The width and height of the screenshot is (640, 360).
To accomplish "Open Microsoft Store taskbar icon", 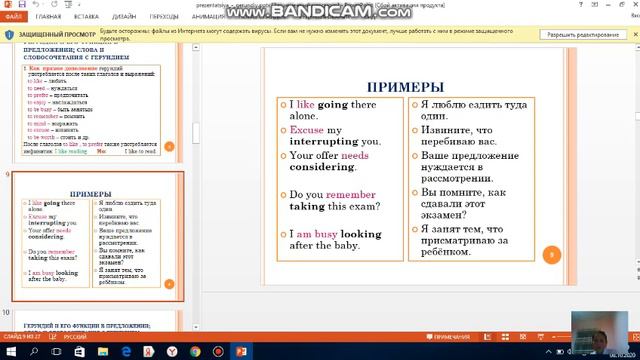I will pos(80,351).
